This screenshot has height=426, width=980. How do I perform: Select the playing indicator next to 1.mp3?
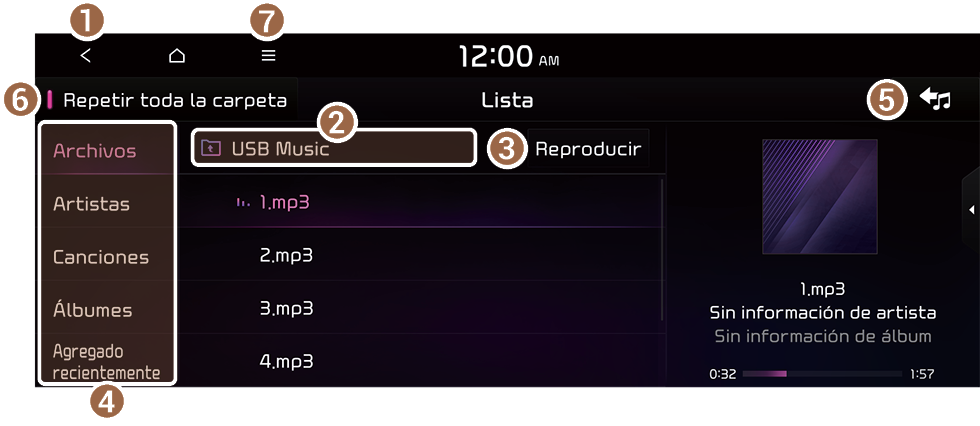click(244, 203)
